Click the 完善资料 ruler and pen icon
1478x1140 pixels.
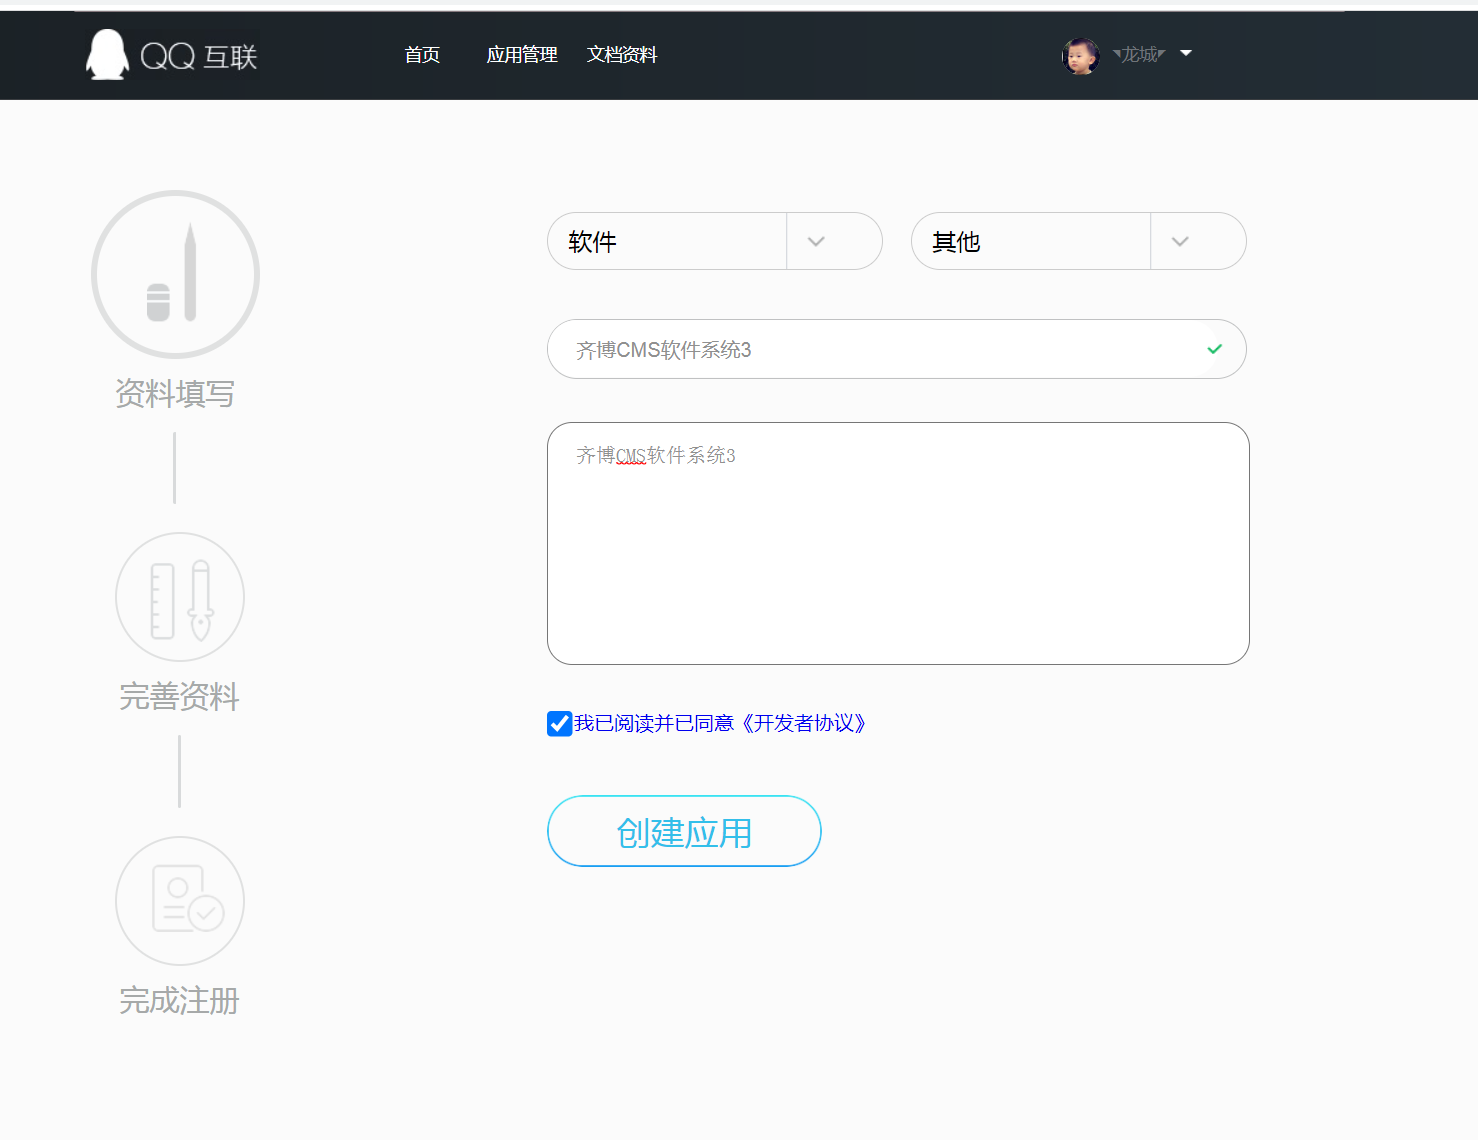pyautogui.click(x=180, y=597)
